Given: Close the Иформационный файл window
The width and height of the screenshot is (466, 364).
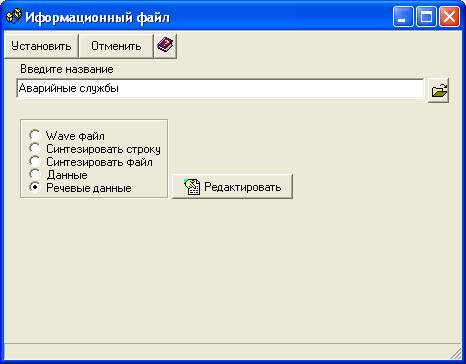Looking at the screenshot, I should coord(449,17).
